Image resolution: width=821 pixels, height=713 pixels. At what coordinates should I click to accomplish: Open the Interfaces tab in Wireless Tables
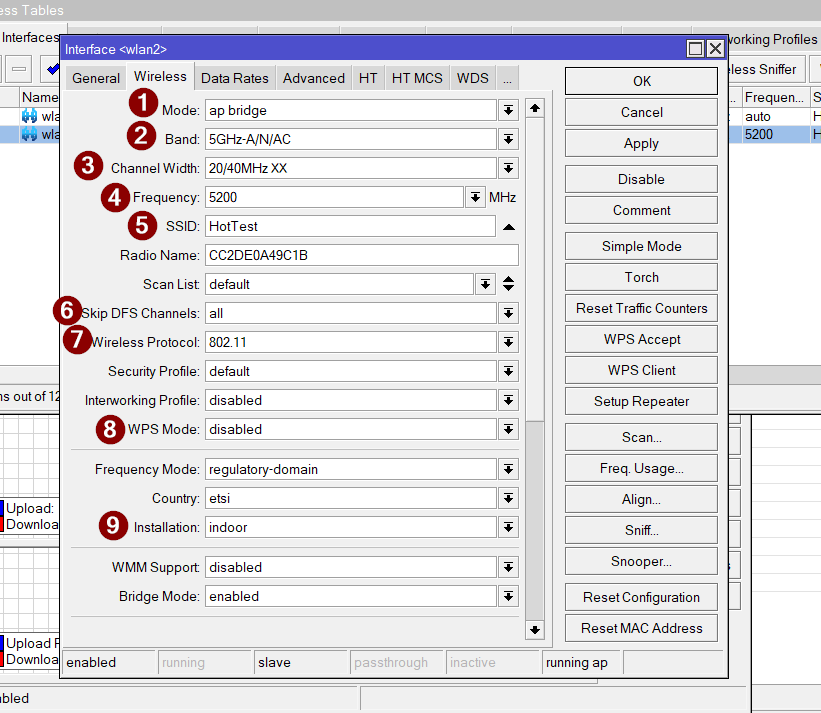click(x=30, y=38)
